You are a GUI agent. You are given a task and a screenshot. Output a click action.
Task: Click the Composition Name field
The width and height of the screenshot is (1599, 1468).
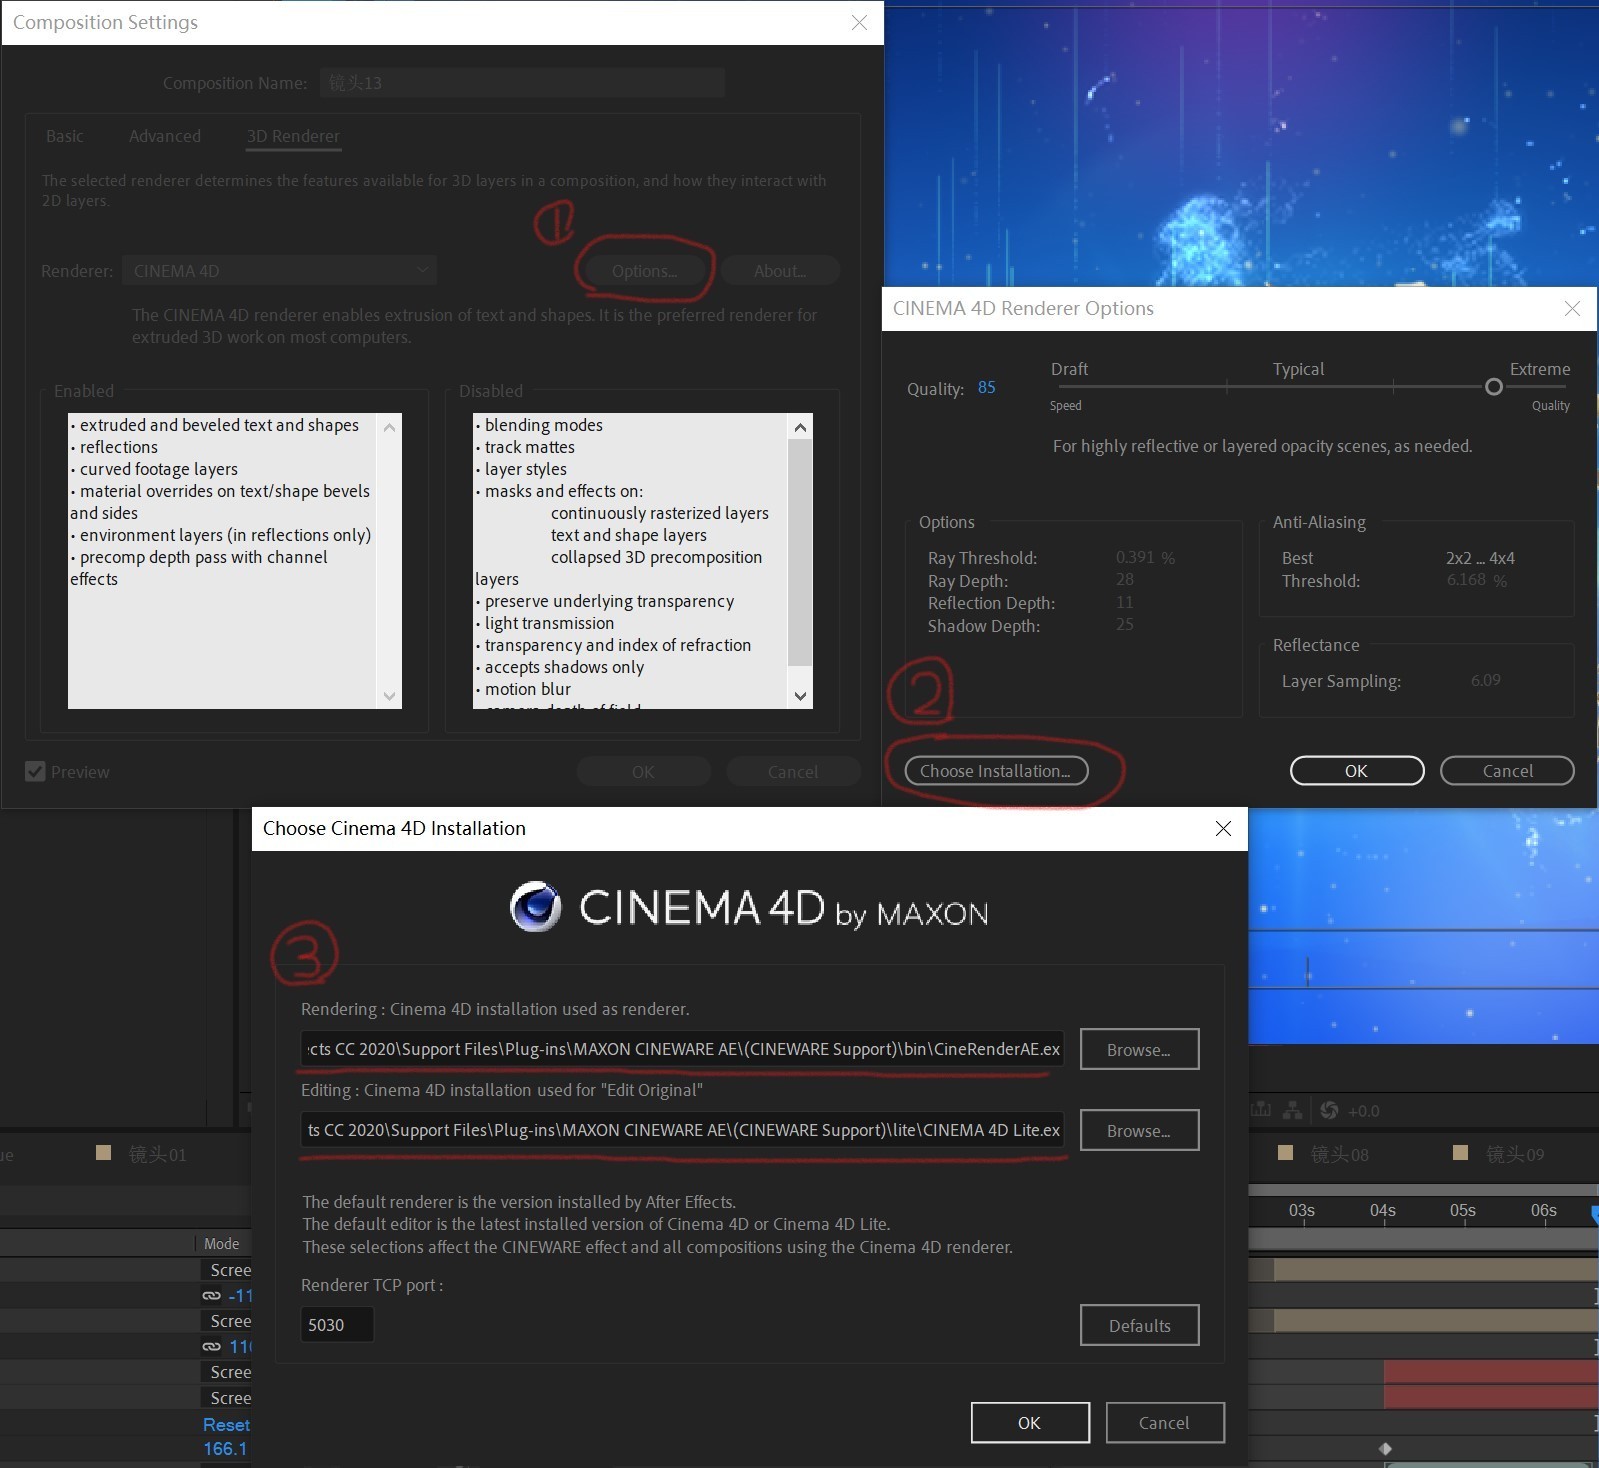pyautogui.click(x=523, y=83)
